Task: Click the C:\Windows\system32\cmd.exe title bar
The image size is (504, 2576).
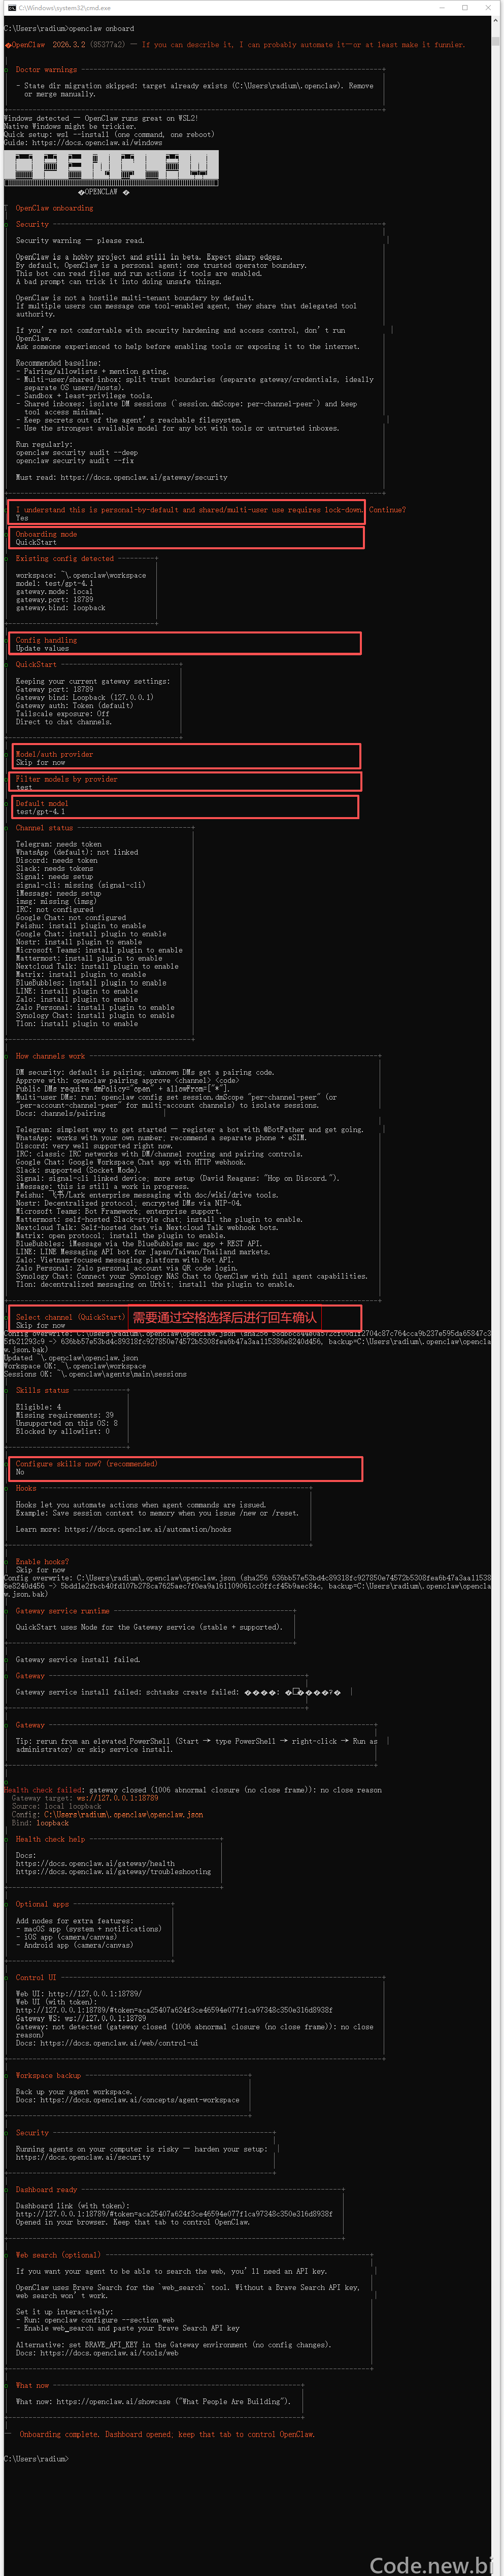Action: (251, 7)
